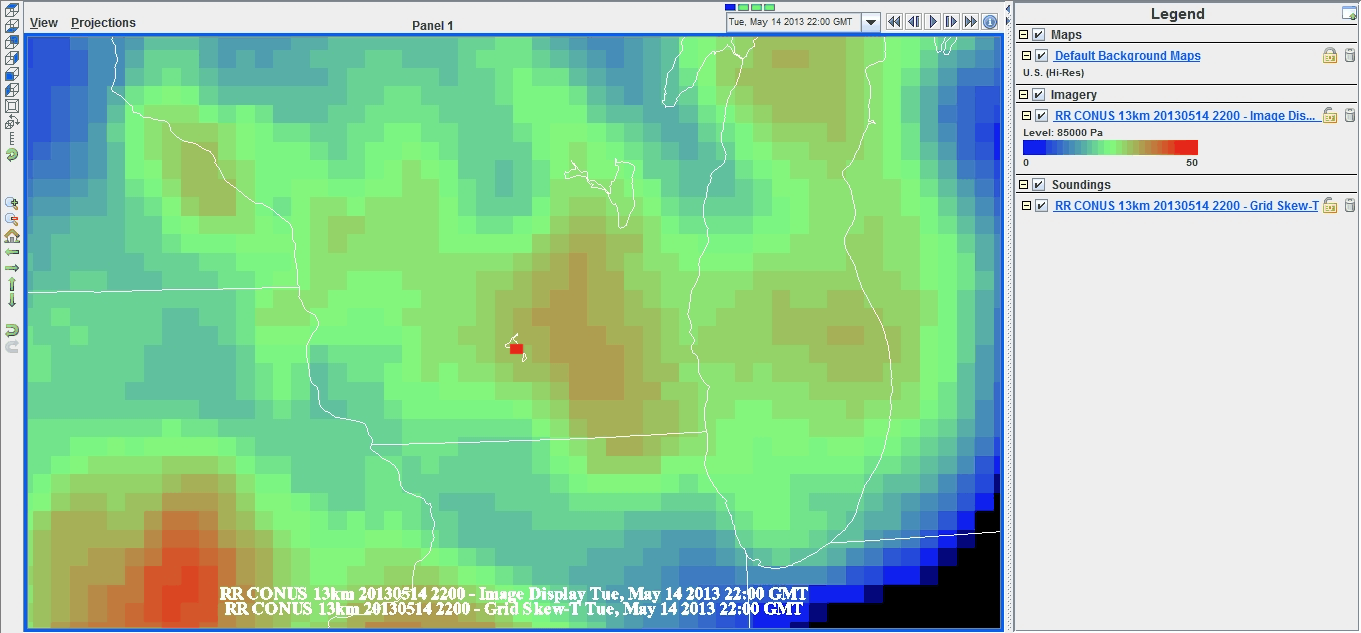Collapse the Grid Skew-T legend entry
This screenshot has height=633, width=1361.
(1027, 206)
